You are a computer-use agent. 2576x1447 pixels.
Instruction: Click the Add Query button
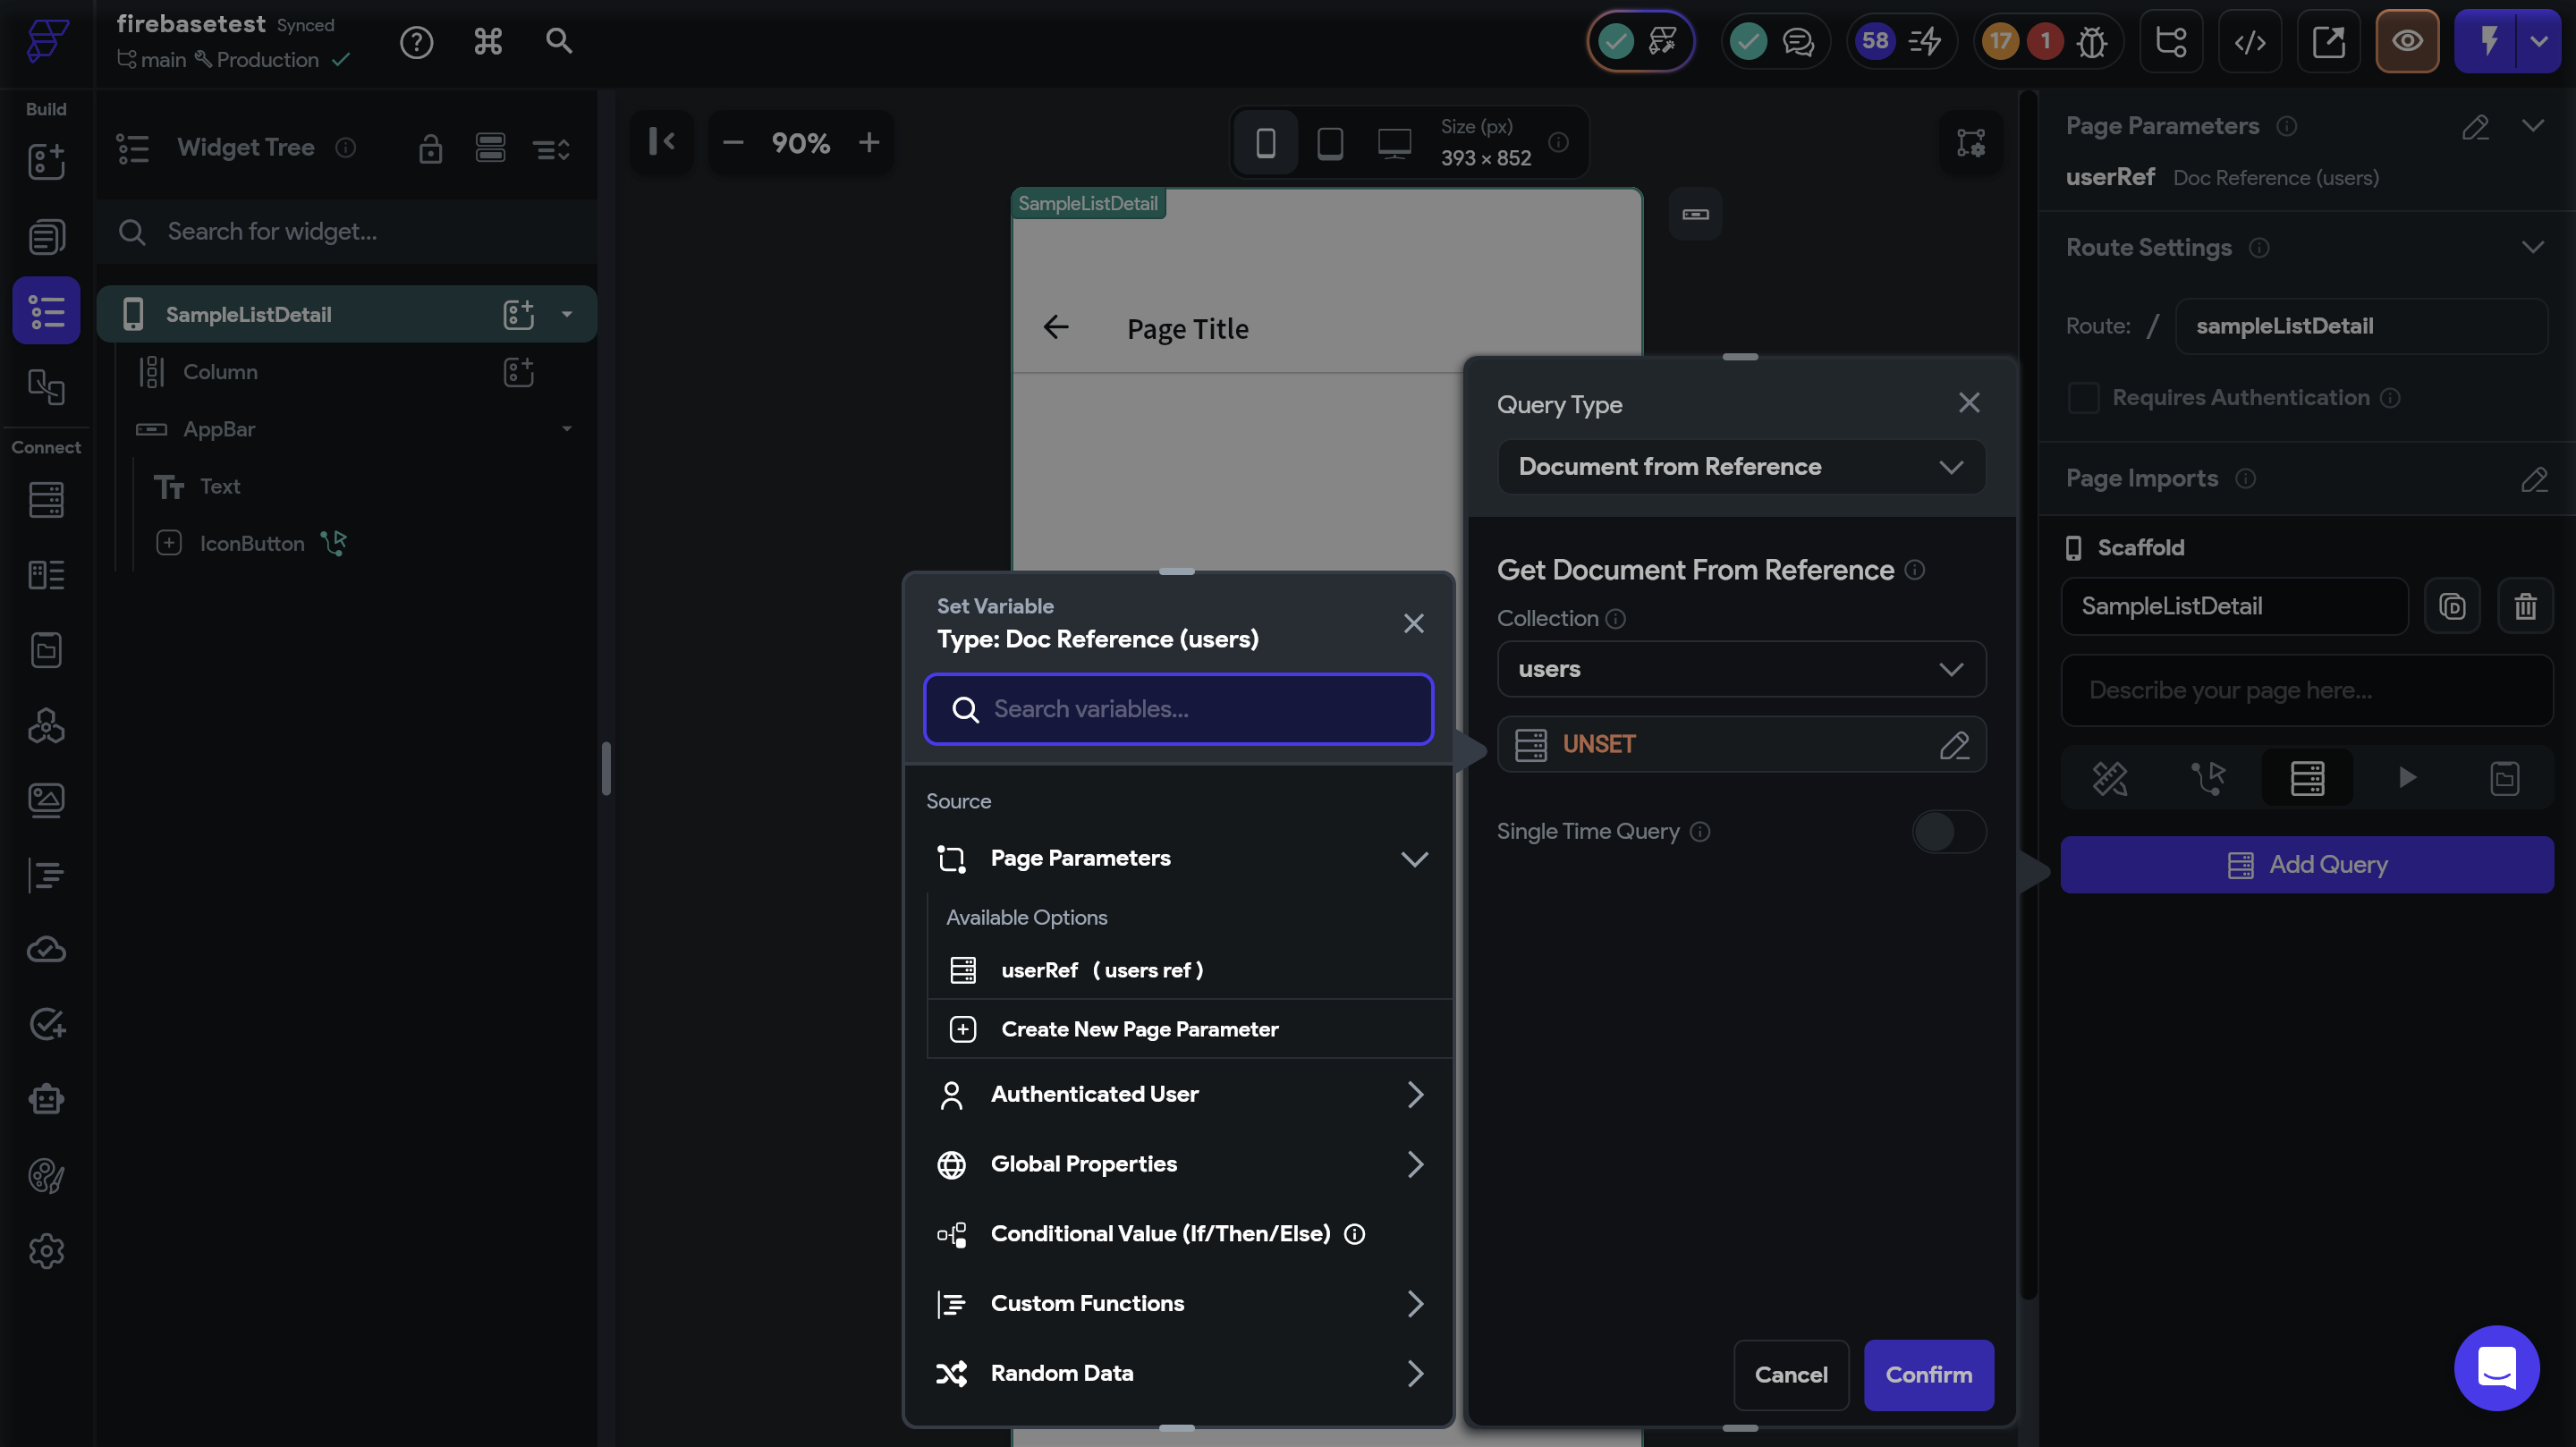[x=2306, y=864]
